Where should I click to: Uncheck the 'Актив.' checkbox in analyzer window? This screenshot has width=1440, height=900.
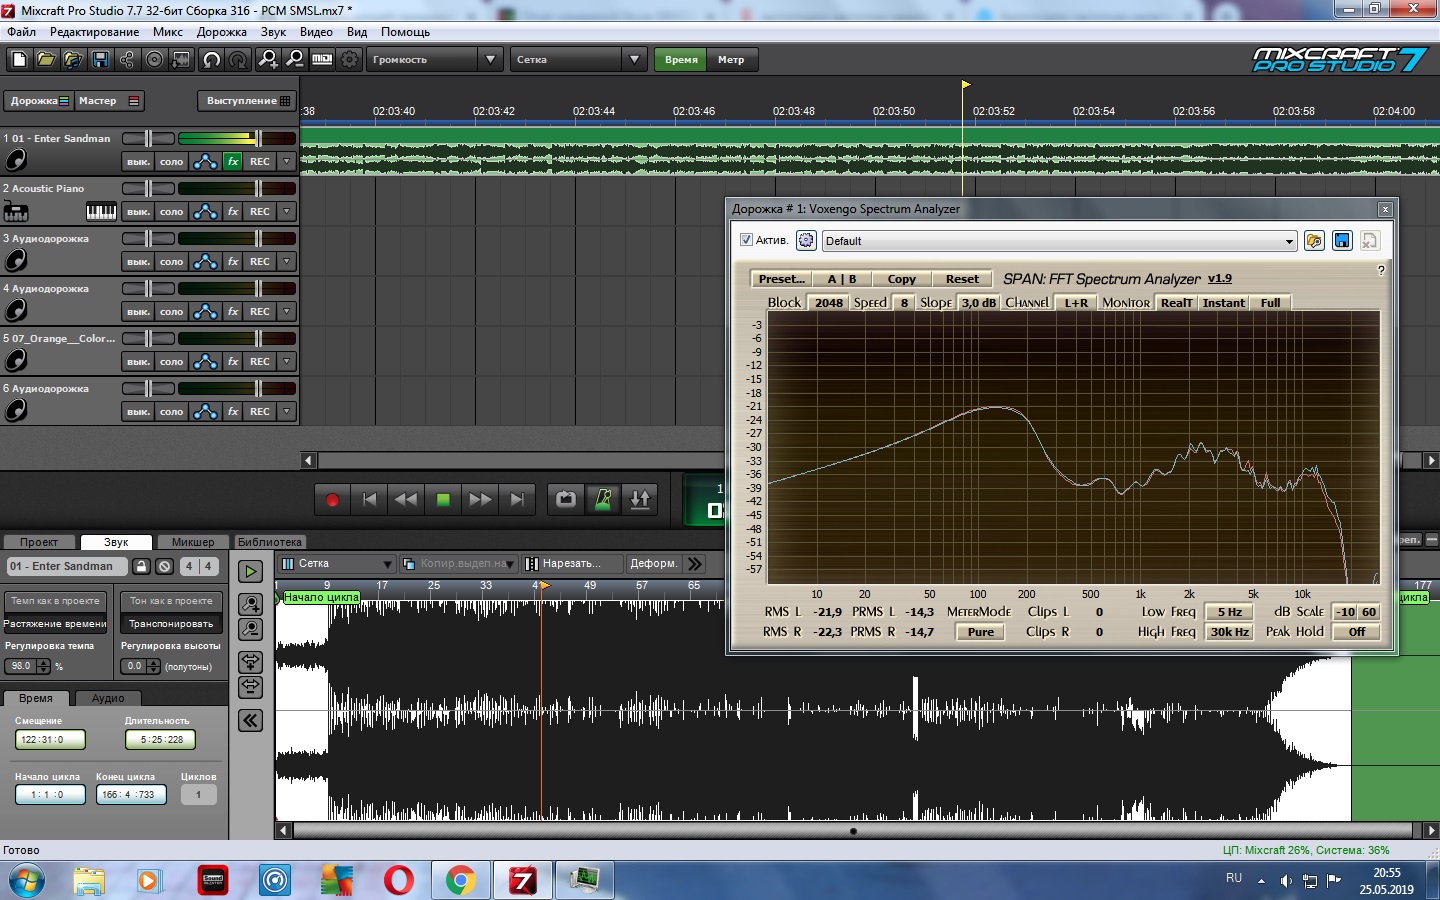(x=746, y=240)
